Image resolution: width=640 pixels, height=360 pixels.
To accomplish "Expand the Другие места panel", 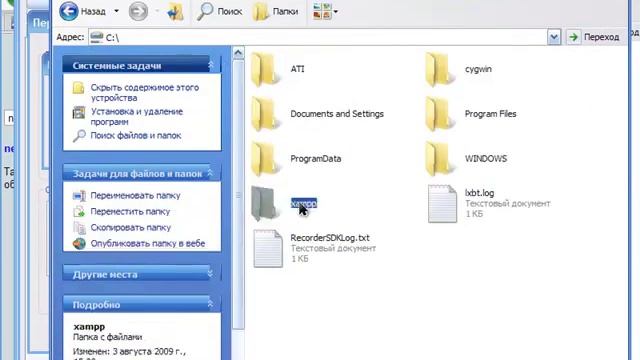I will 210,274.
